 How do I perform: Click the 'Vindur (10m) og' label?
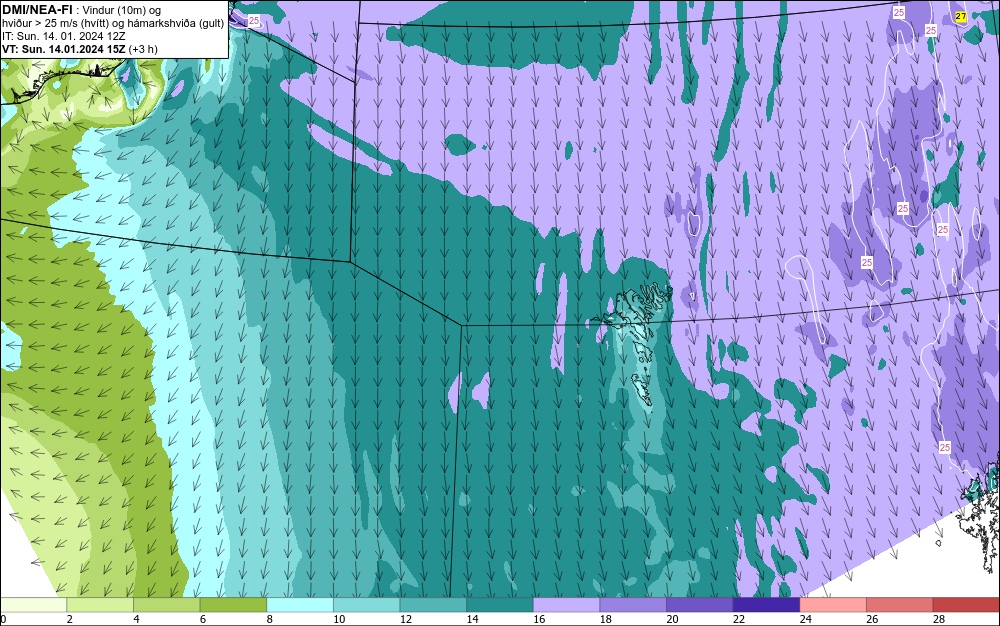click(123, 10)
